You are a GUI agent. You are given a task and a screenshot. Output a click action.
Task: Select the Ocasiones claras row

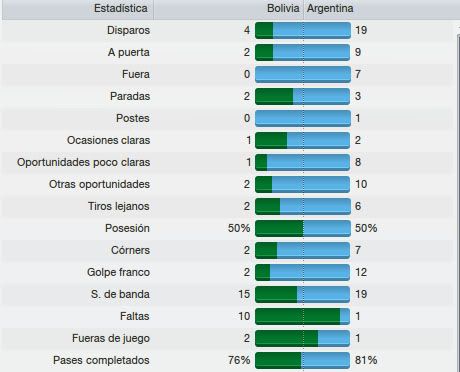(227, 140)
